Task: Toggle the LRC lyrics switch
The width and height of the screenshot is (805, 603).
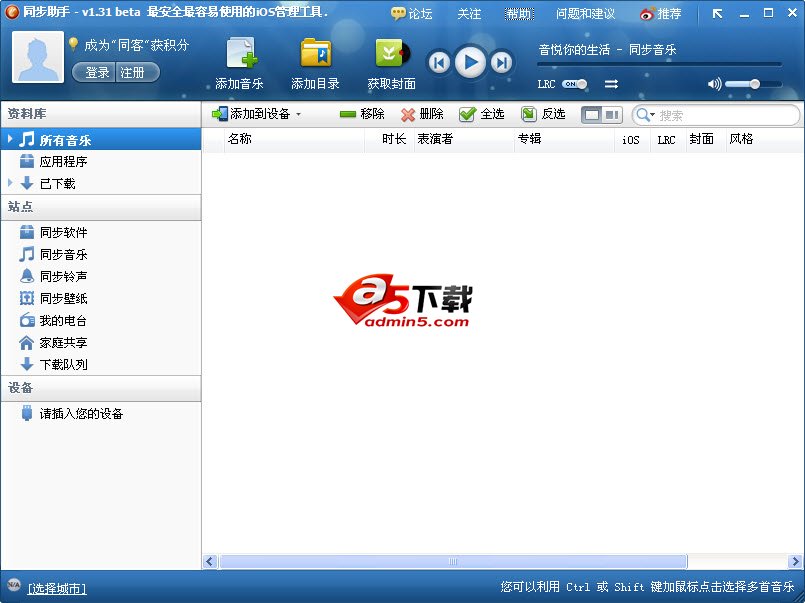Action: point(574,84)
